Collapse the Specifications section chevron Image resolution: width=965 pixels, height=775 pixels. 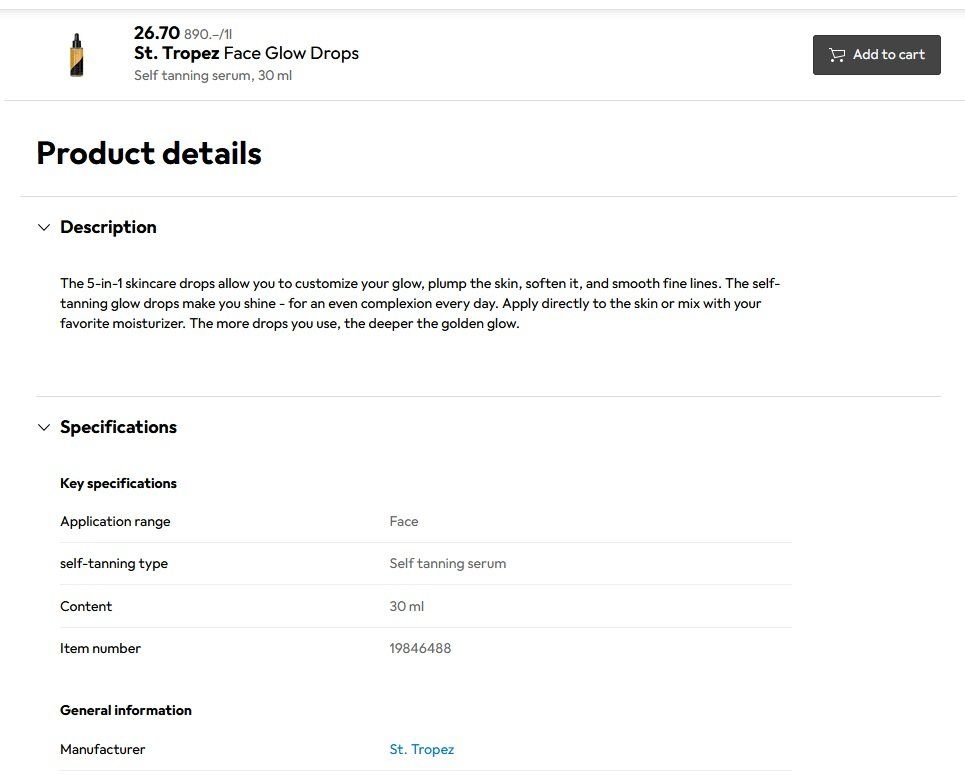click(44, 427)
